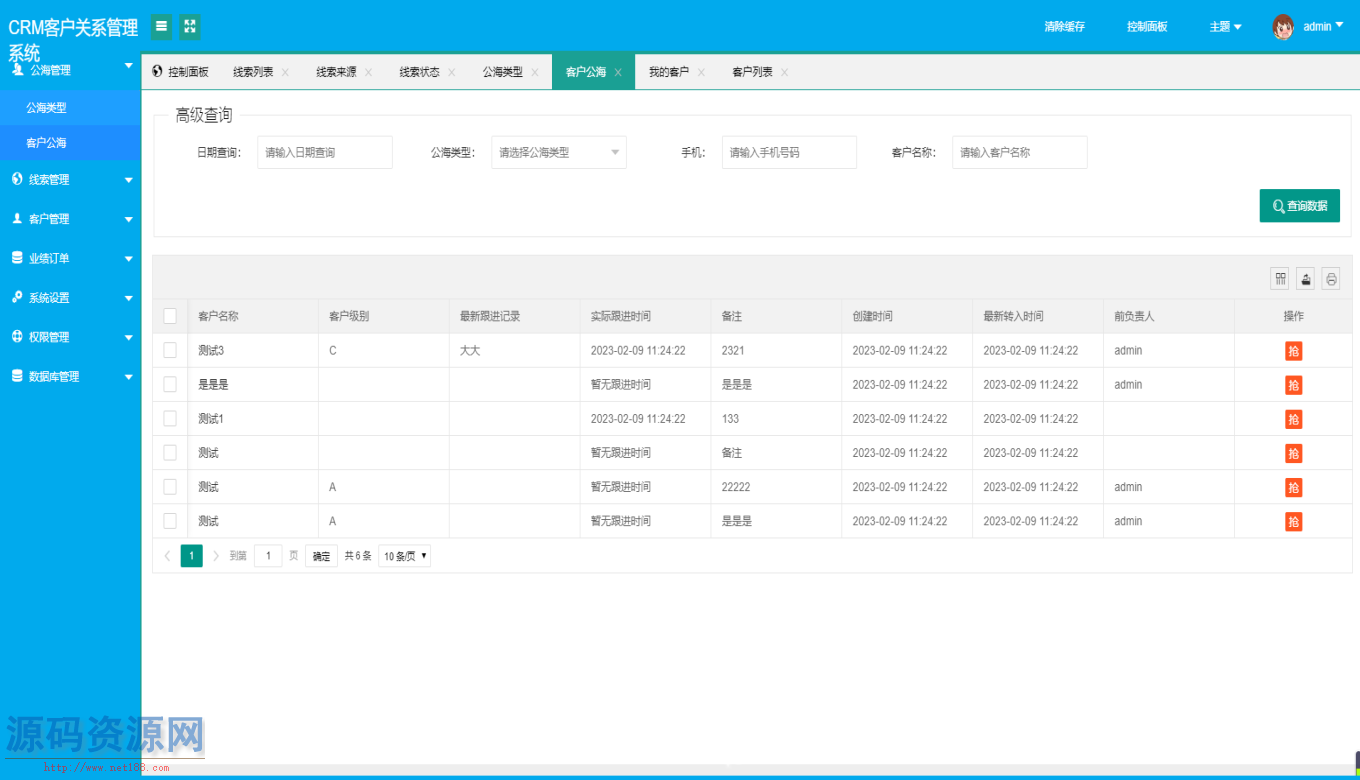Go to next page arrow in pagination
The width and height of the screenshot is (1360, 780).
pyautogui.click(x=216, y=556)
